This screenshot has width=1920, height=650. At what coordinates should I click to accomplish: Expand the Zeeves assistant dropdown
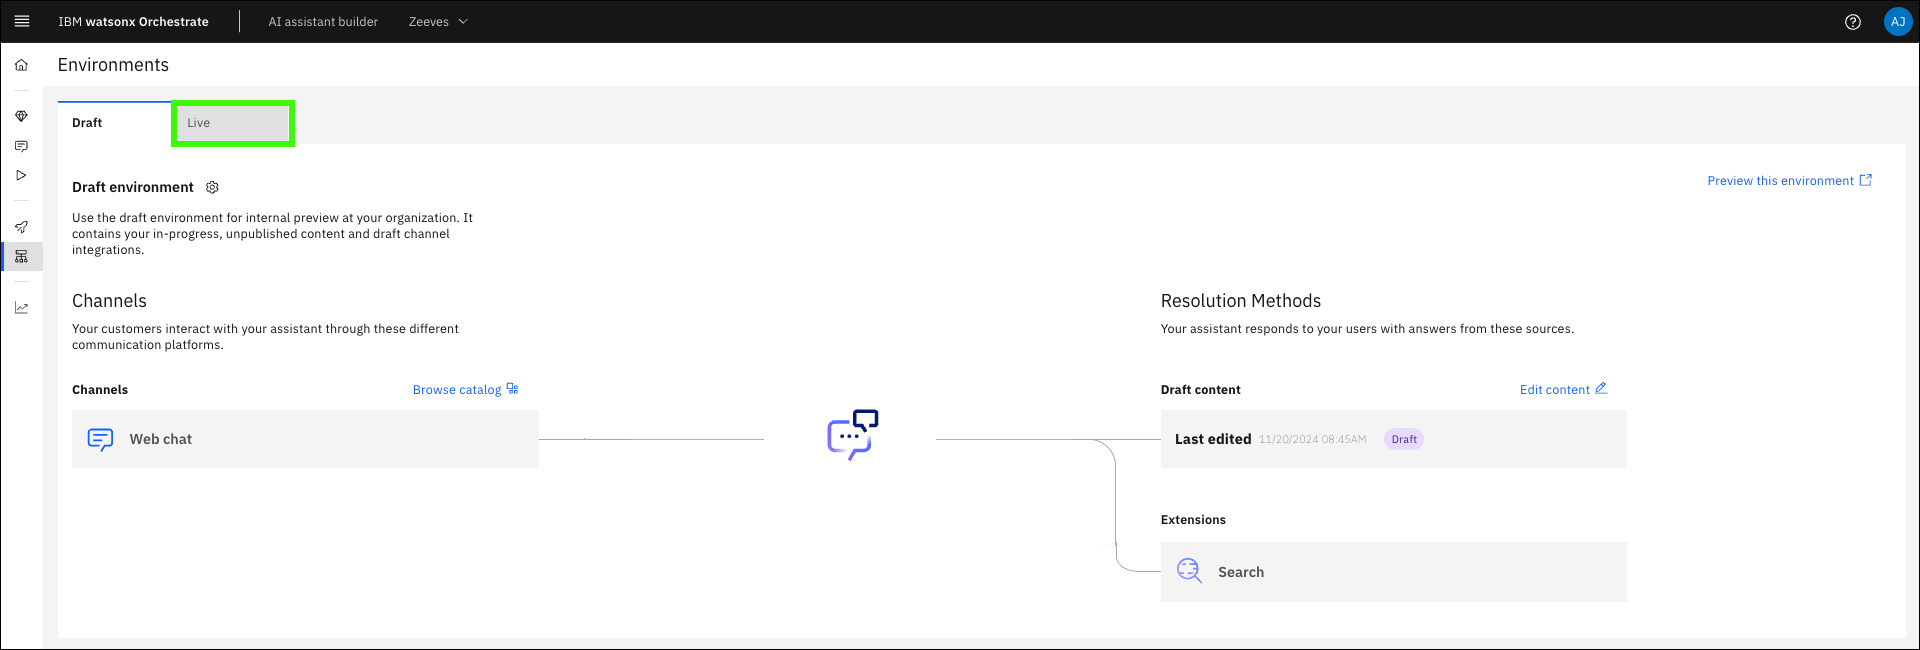pyautogui.click(x=438, y=22)
